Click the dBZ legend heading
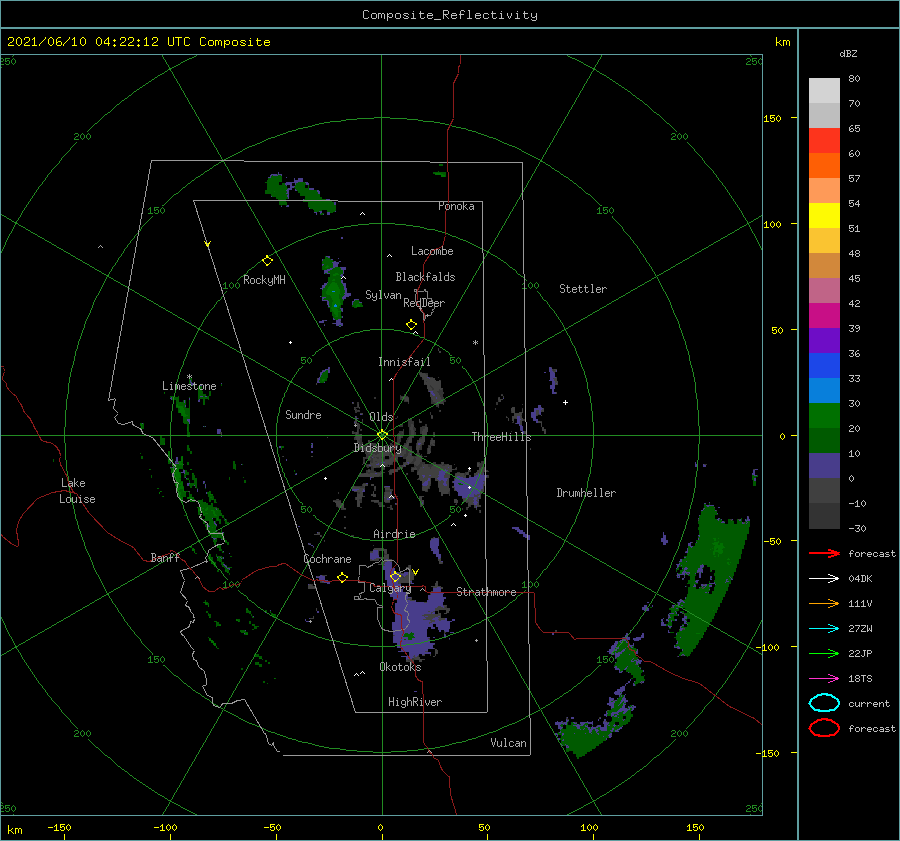900x841 pixels. point(848,53)
